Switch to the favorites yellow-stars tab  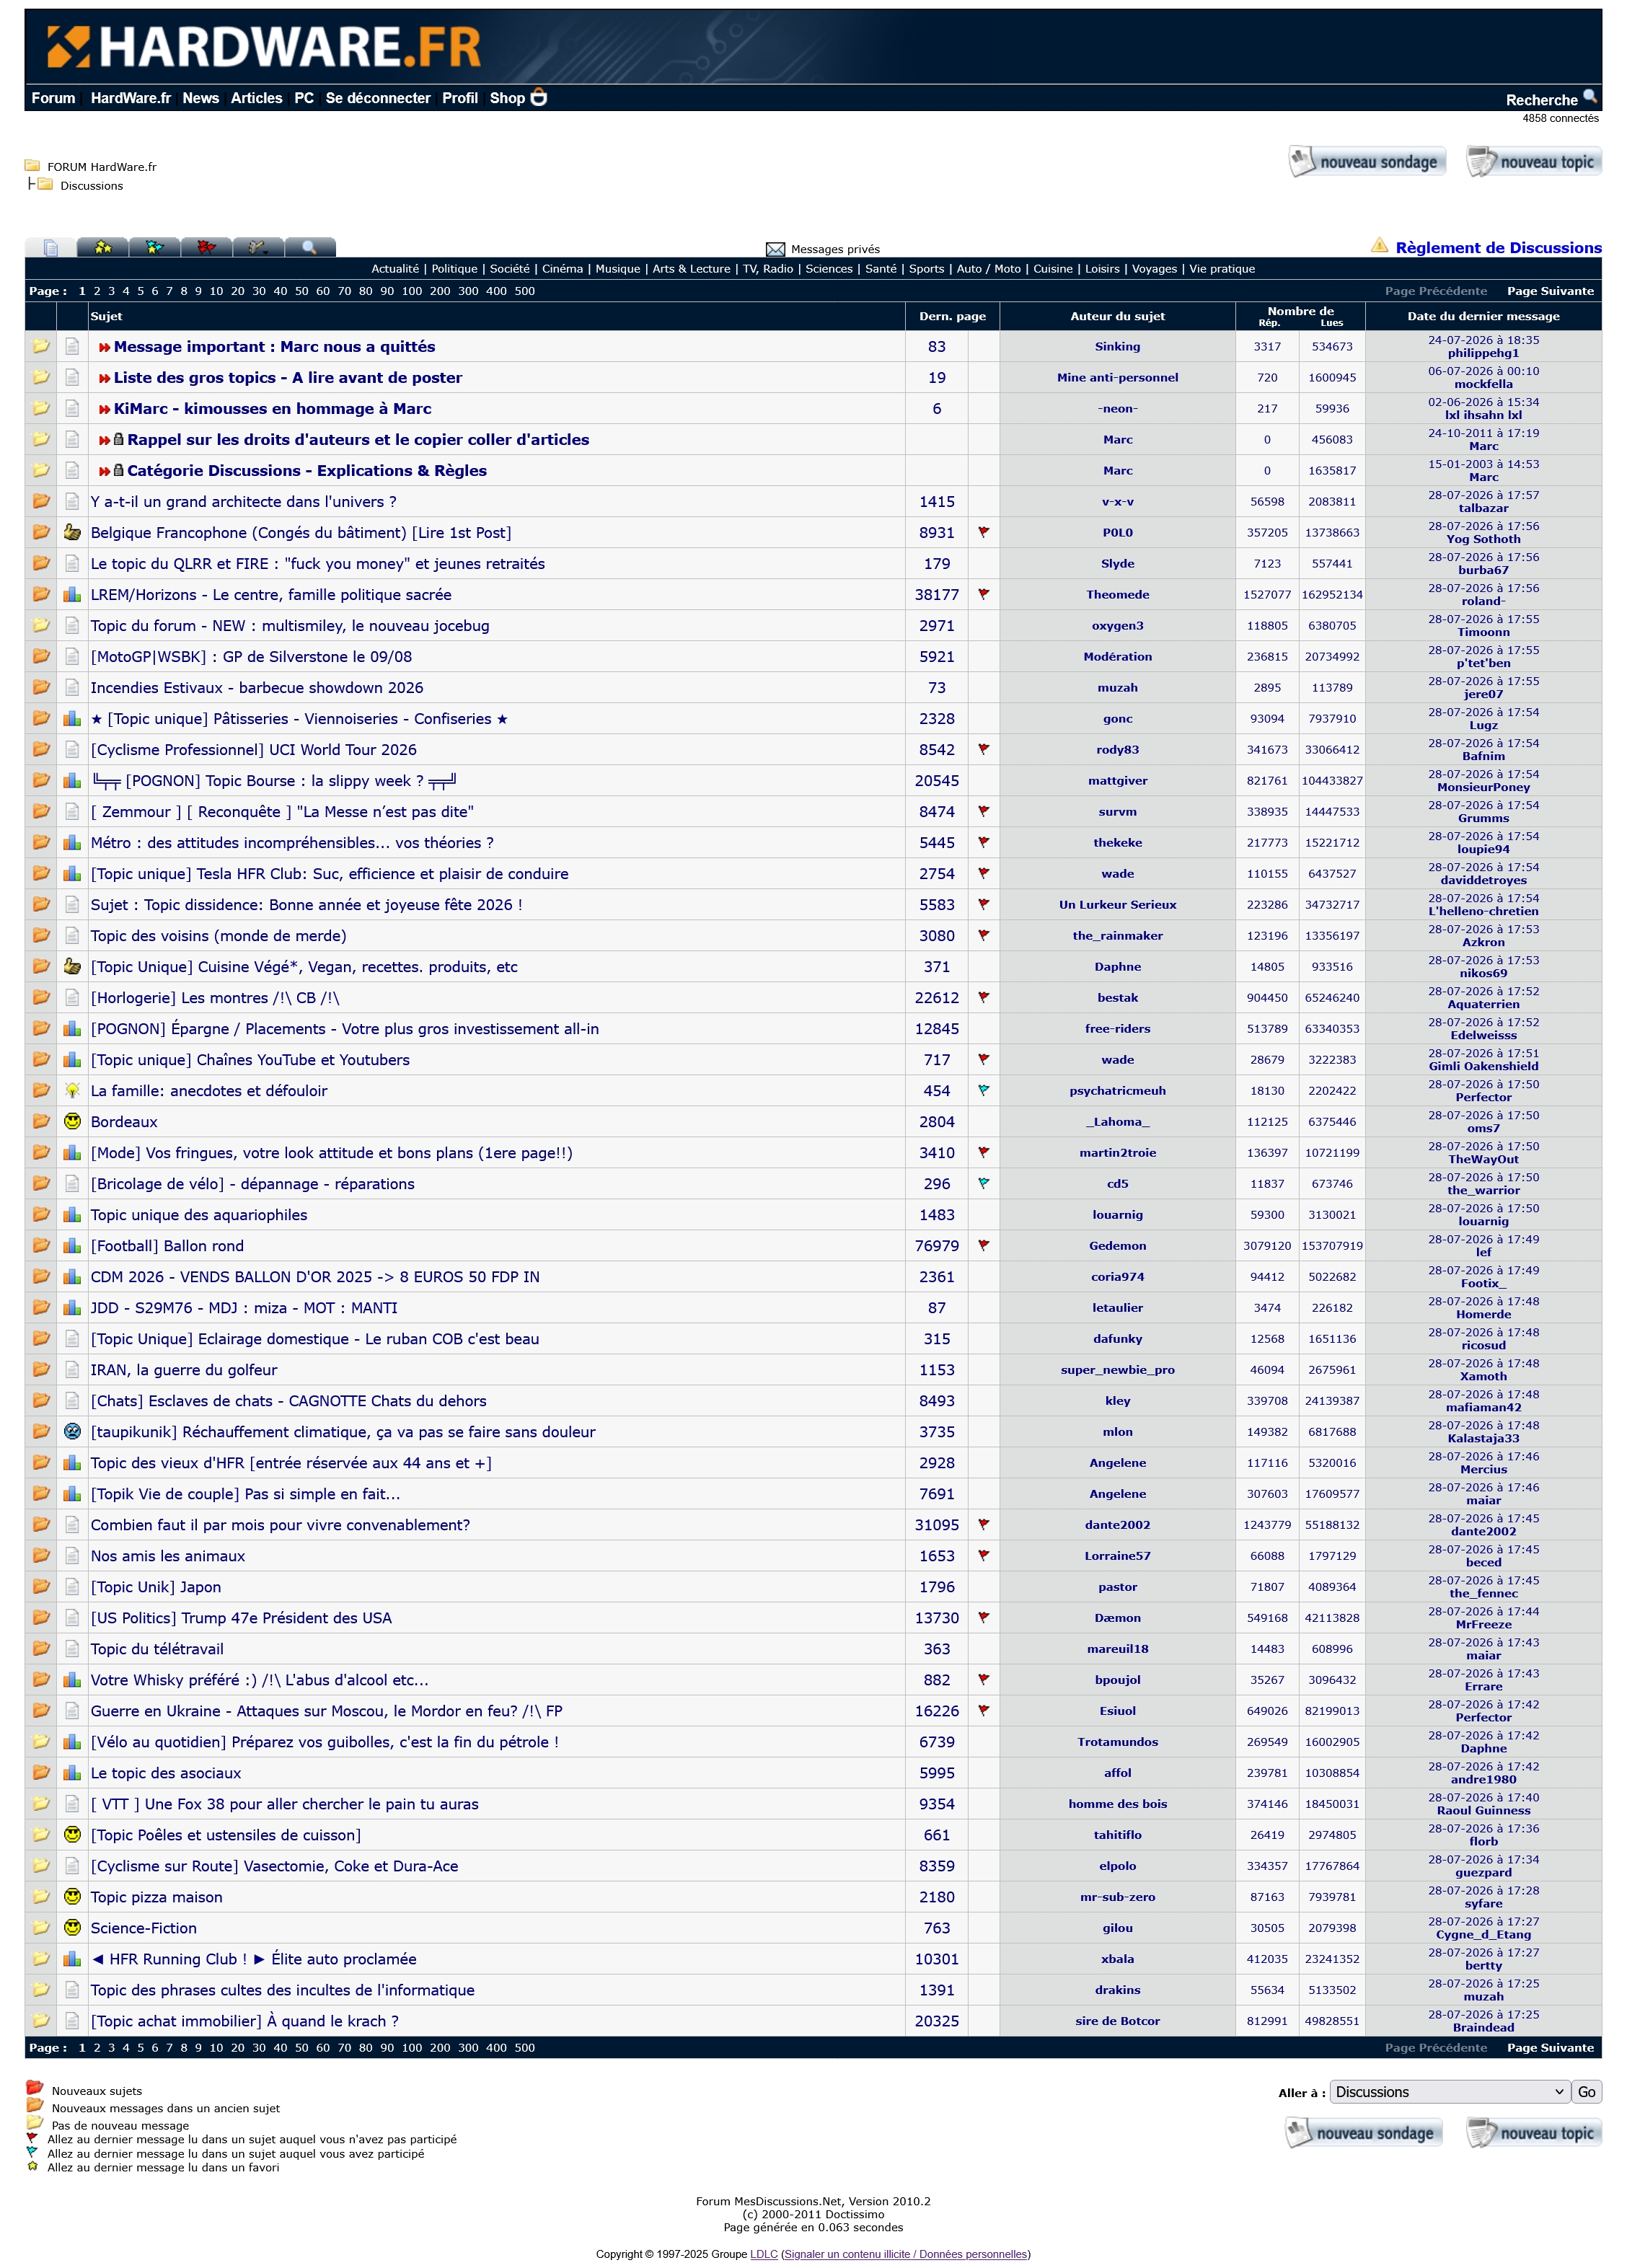click(102, 247)
